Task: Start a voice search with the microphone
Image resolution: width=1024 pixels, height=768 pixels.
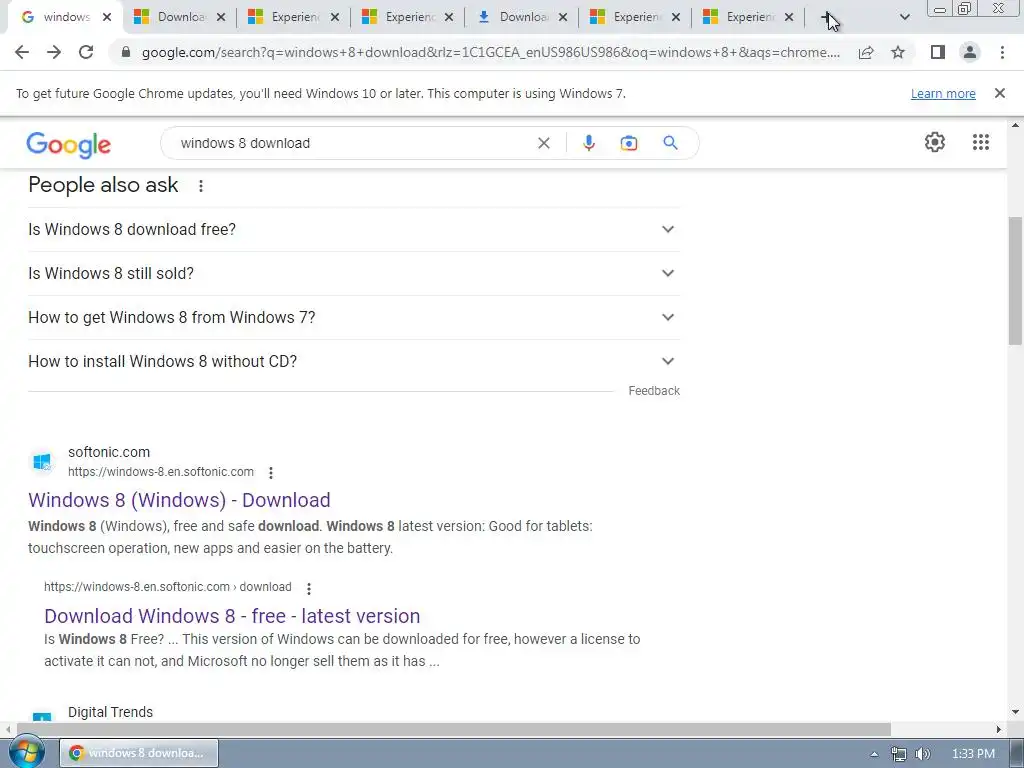Action: click(588, 143)
